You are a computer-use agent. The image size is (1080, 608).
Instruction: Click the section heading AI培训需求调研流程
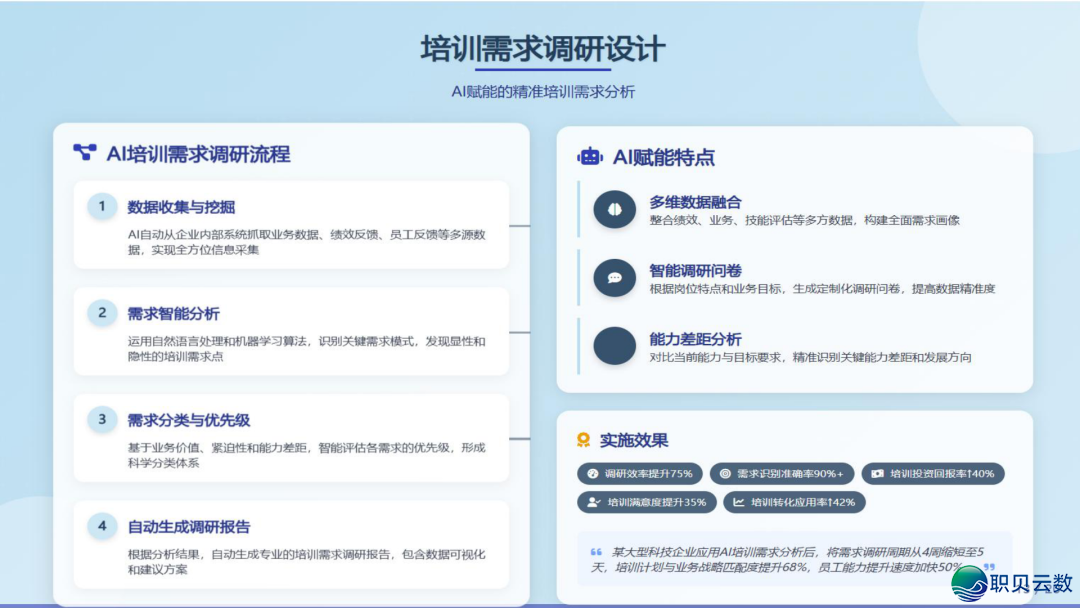pyautogui.click(x=198, y=154)
